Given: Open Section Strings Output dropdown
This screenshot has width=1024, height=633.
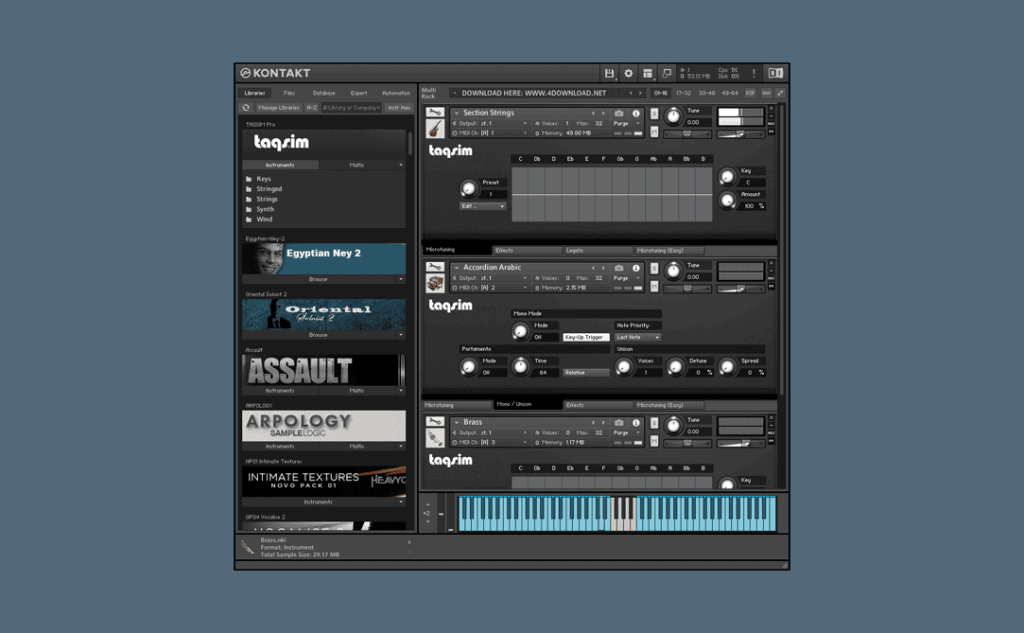Looking at the screenshot, I should (x=492, y=123).
